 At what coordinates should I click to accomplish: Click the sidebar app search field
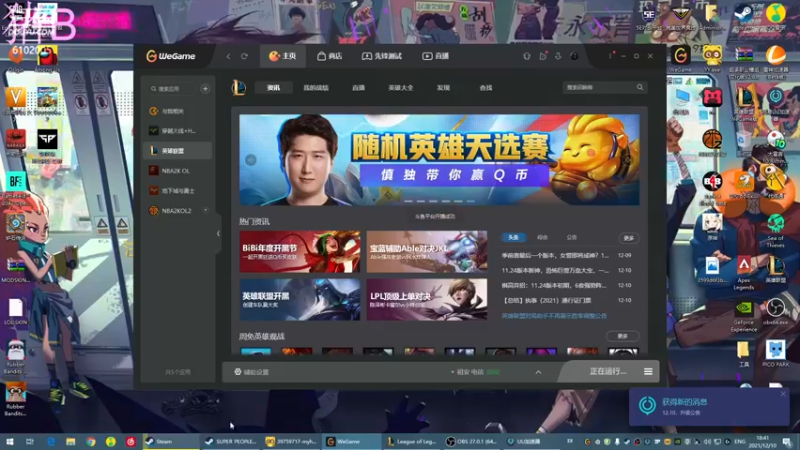click(170, 89)
